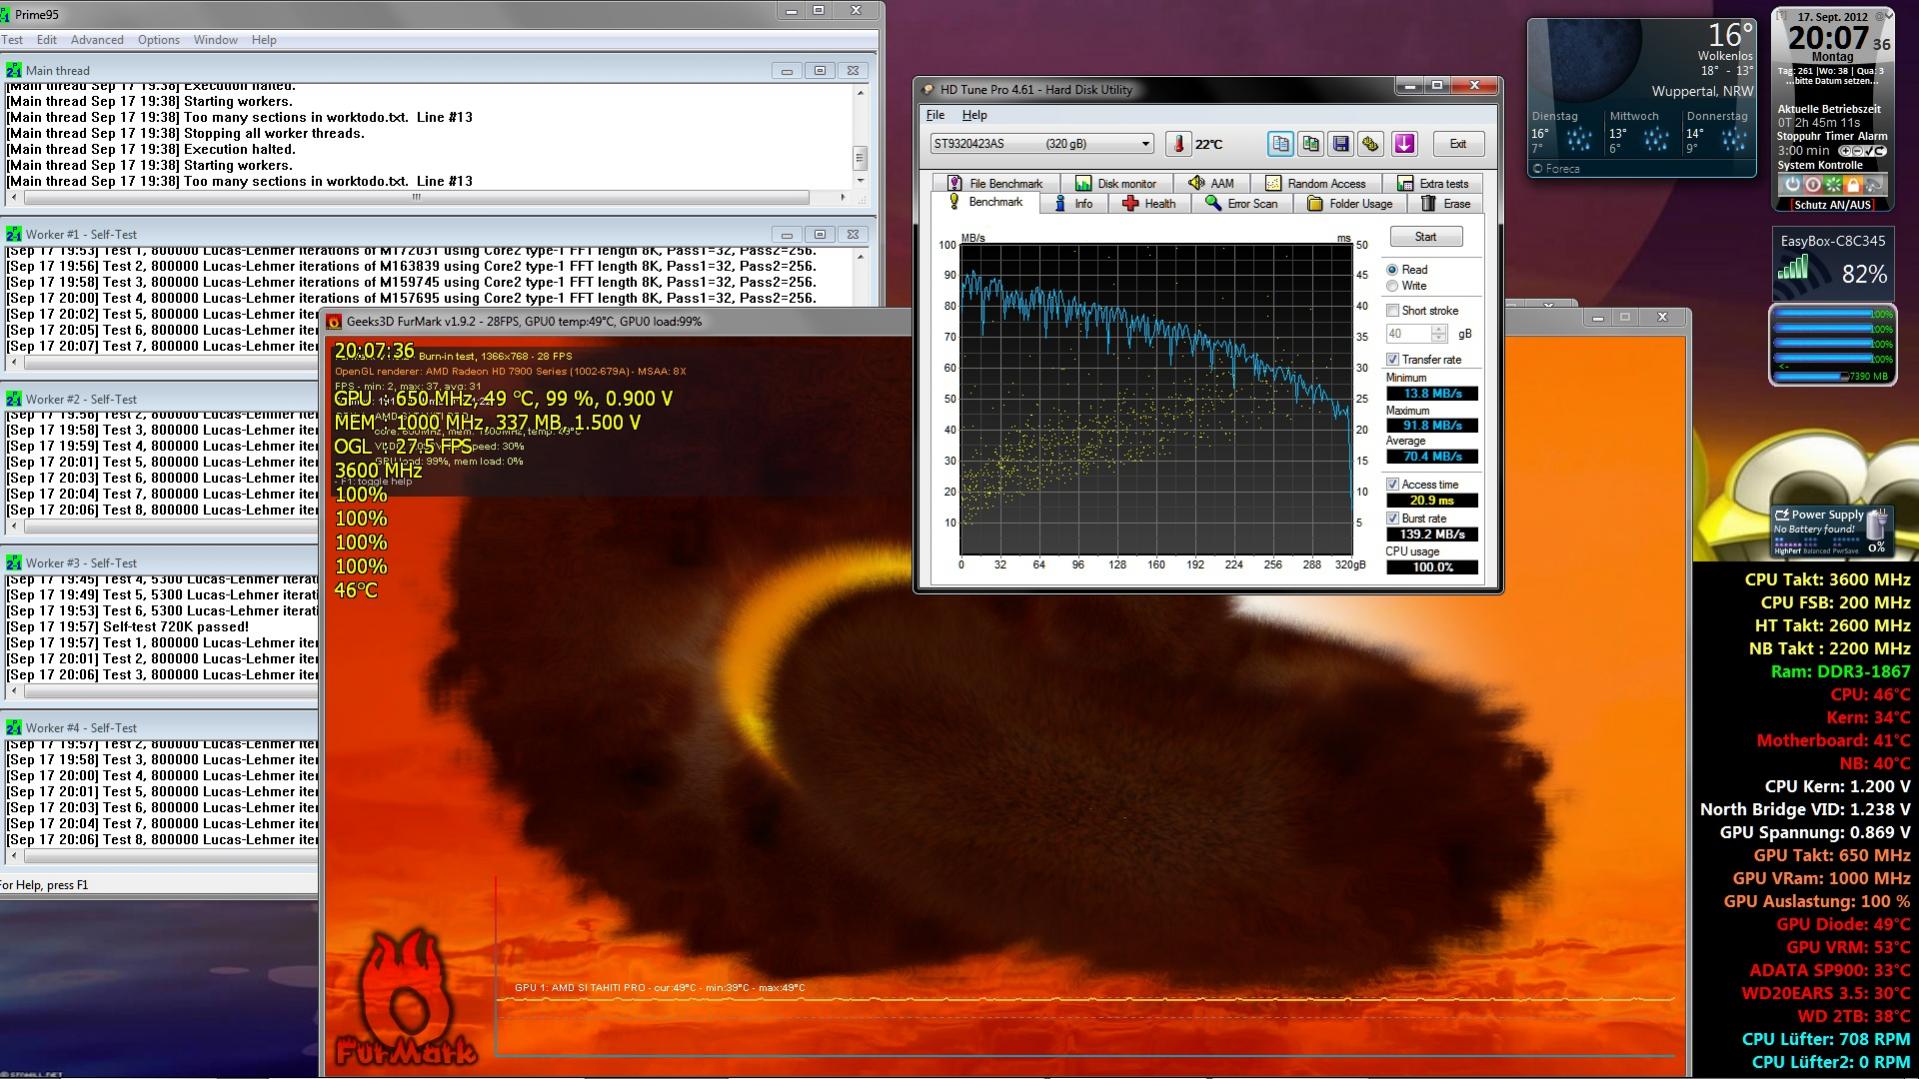Click the Worker #3 window icon in Prime95
1919x1079 pixels.
(x=13, y=563)
